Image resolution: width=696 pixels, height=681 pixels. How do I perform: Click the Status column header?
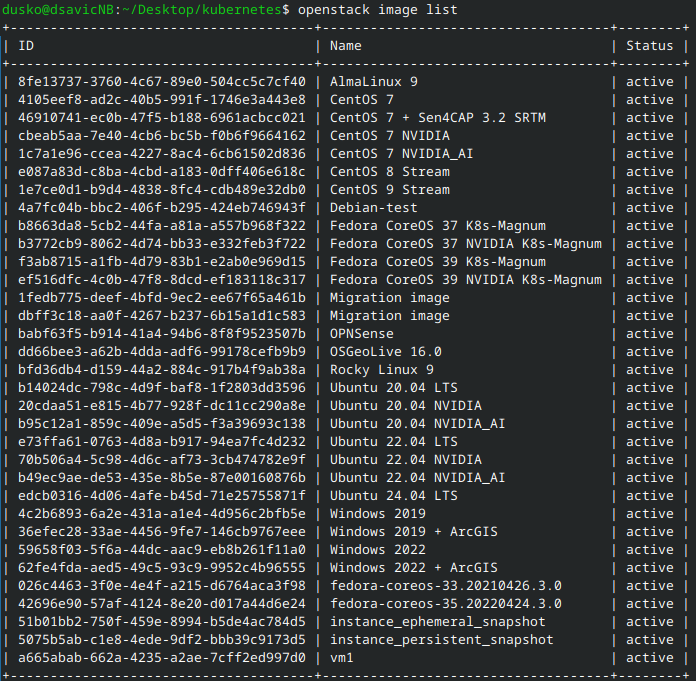[x=650, y=46]
